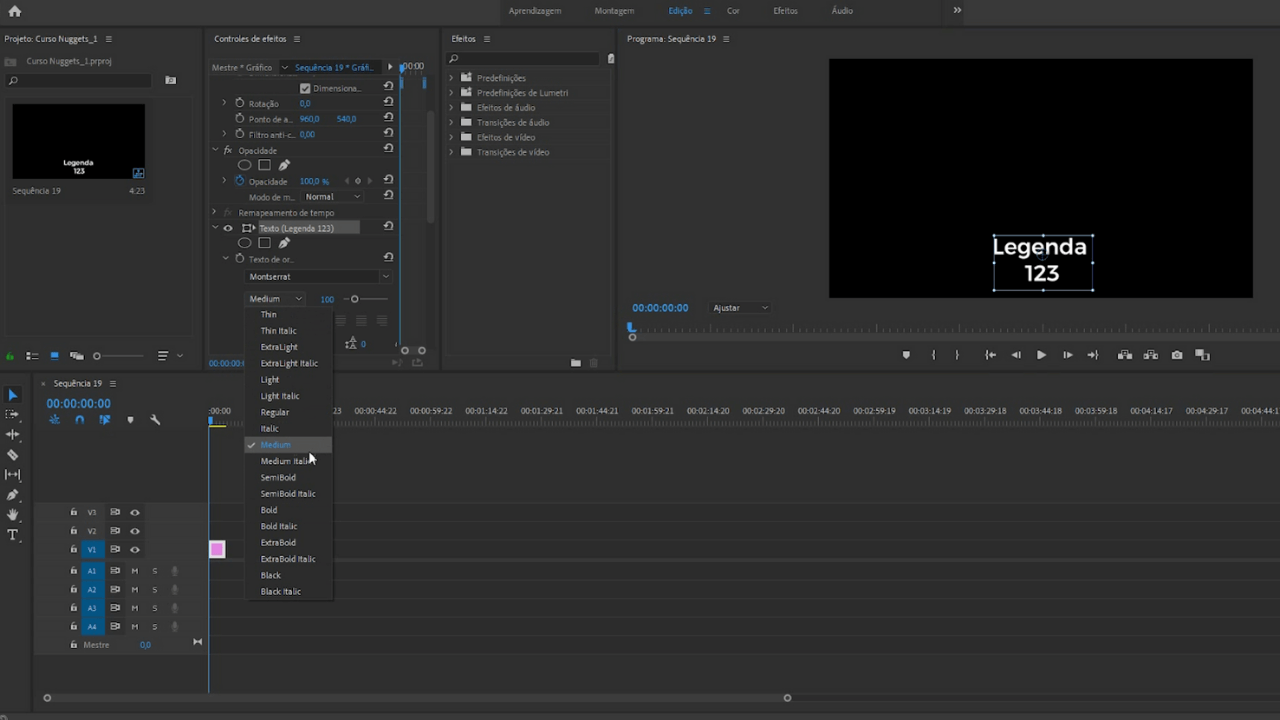Screen dimensions: 1280x720
Task: Expand Remapeamento de tempo section
Action: pos(214,213)
